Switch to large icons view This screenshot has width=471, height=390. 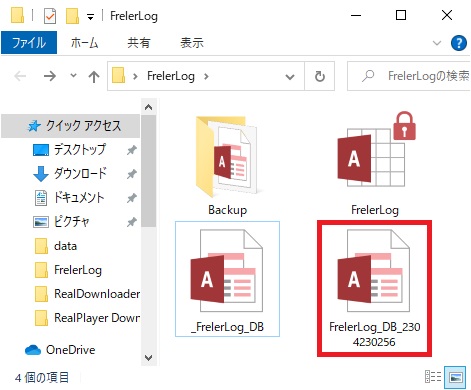click(x=456, y=377)
